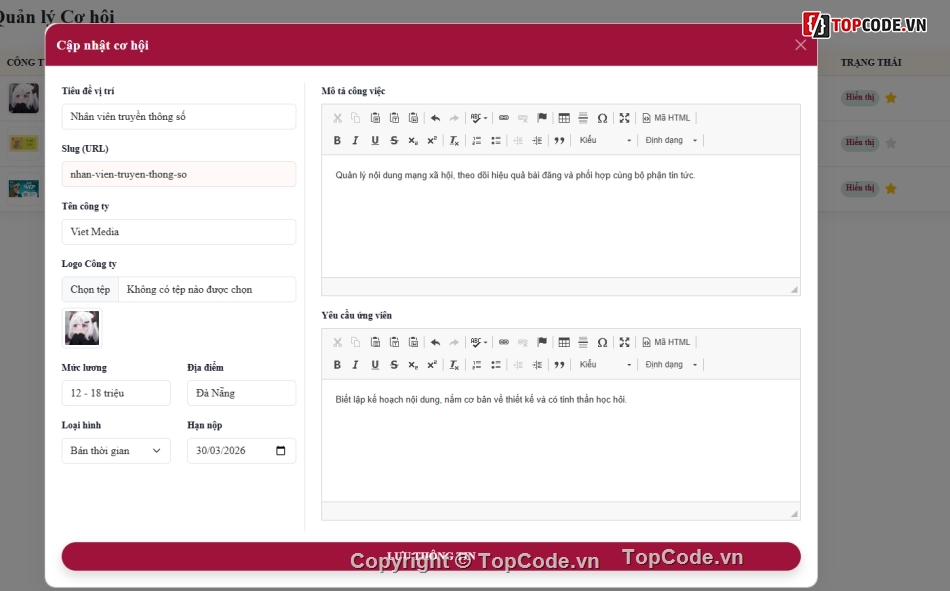Screen dimensions: 950x591
Task: Click Copy icon in Mô tả công việc editor
Action: coord(356,118)
